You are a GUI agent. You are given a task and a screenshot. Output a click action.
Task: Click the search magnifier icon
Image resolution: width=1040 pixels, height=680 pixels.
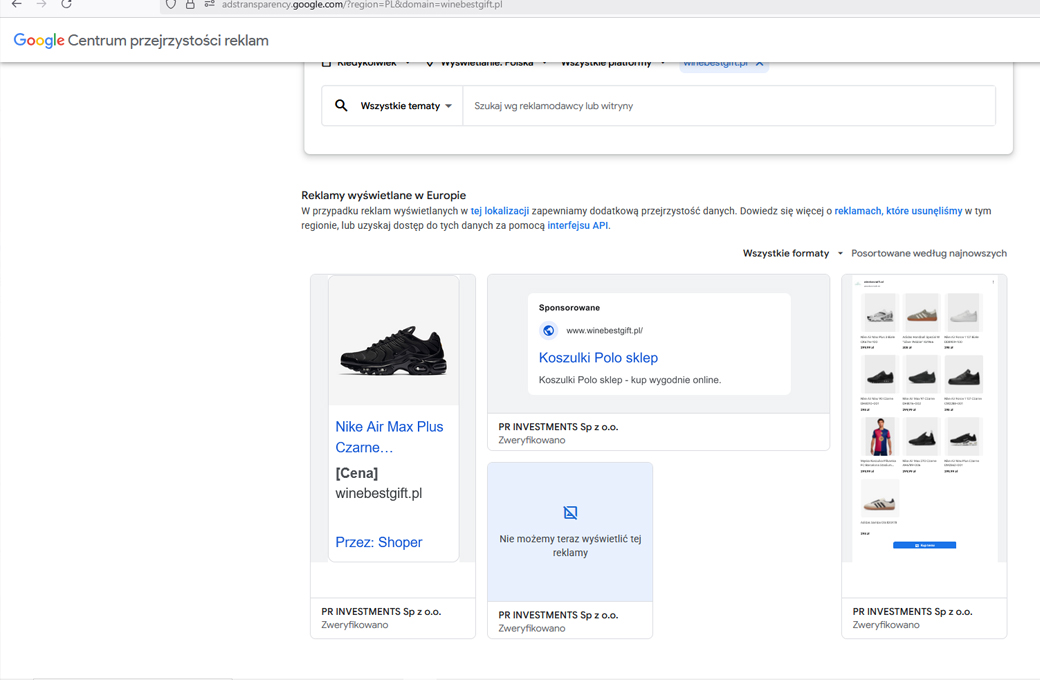coord(341,105)
